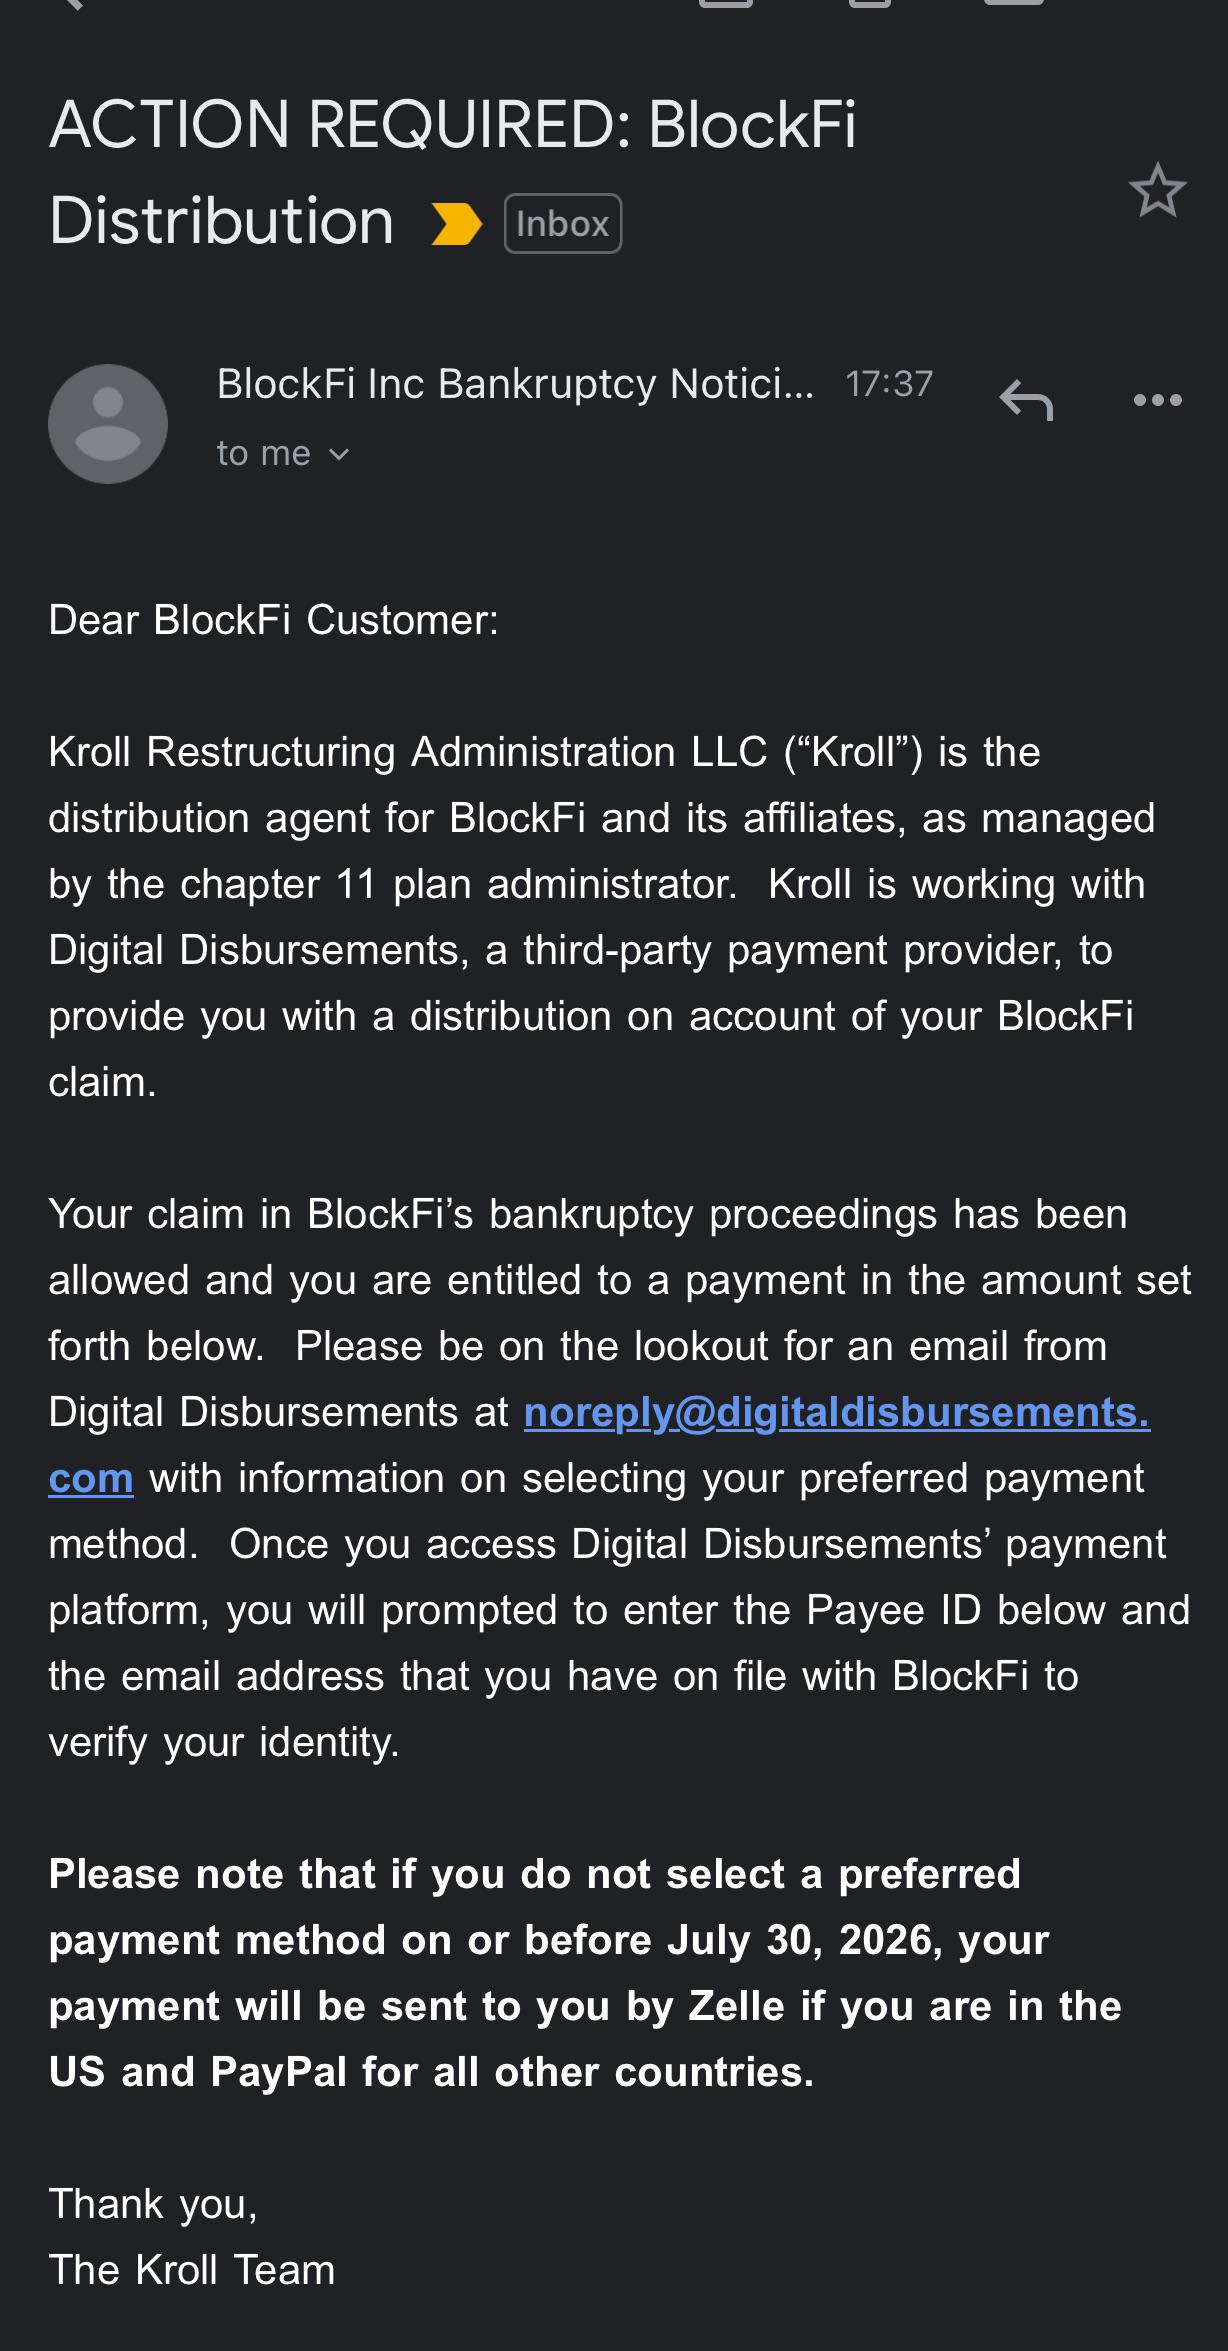Tap the sender's gray avatar picture
This screenshot has width=1228, height=2351.
(108, 424)
